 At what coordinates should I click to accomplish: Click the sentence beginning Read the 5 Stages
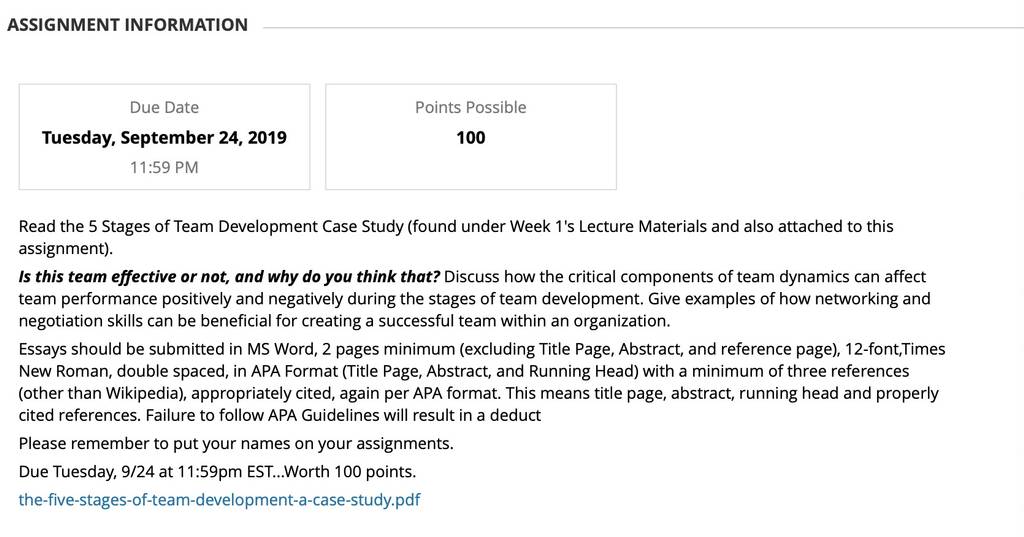456,237
